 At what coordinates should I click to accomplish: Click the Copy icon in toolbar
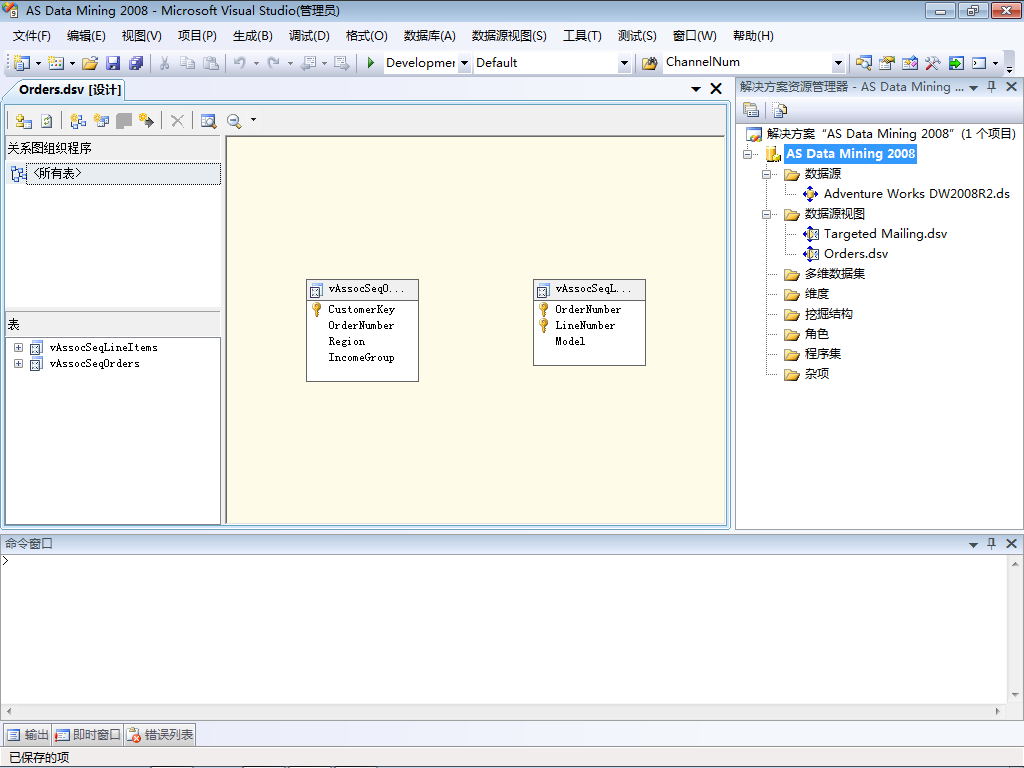(x=187, y=63)
